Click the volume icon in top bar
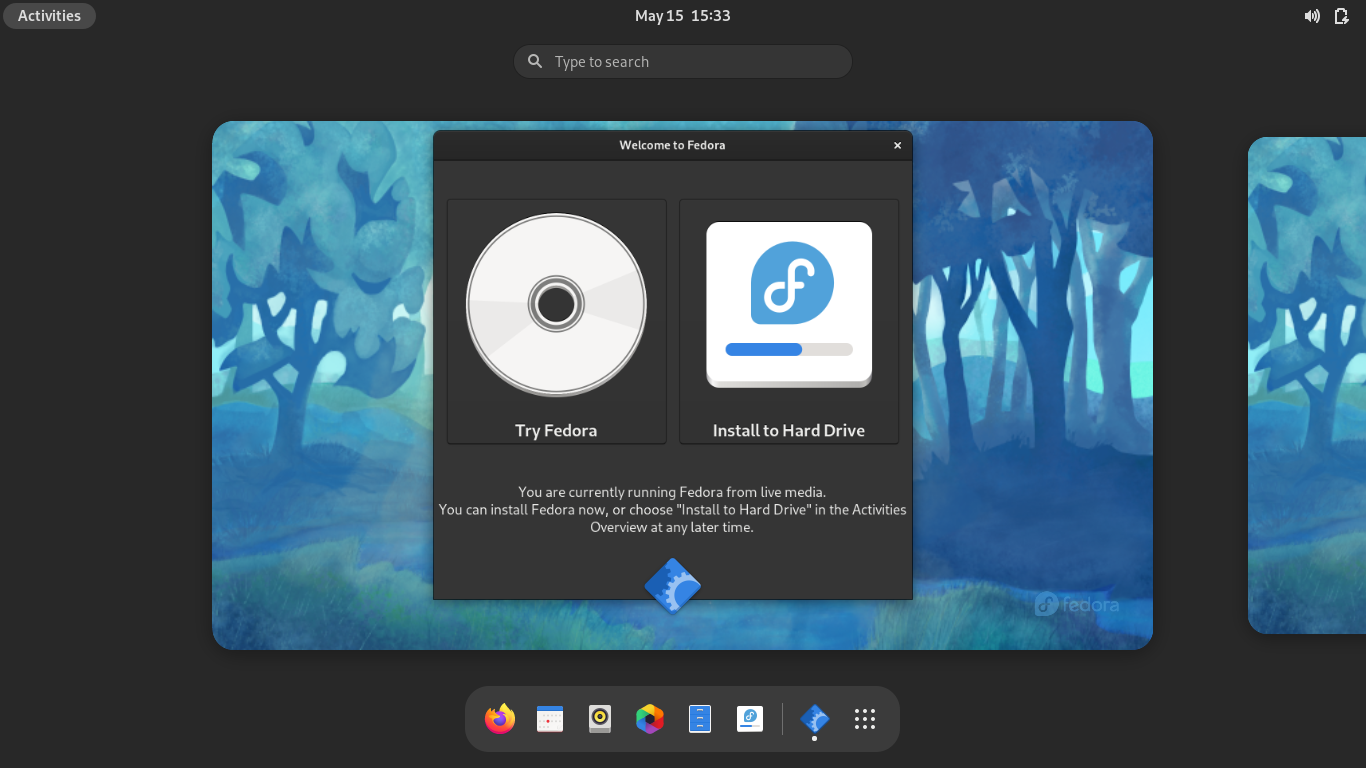1366x768 pixels. point(1312,16)
